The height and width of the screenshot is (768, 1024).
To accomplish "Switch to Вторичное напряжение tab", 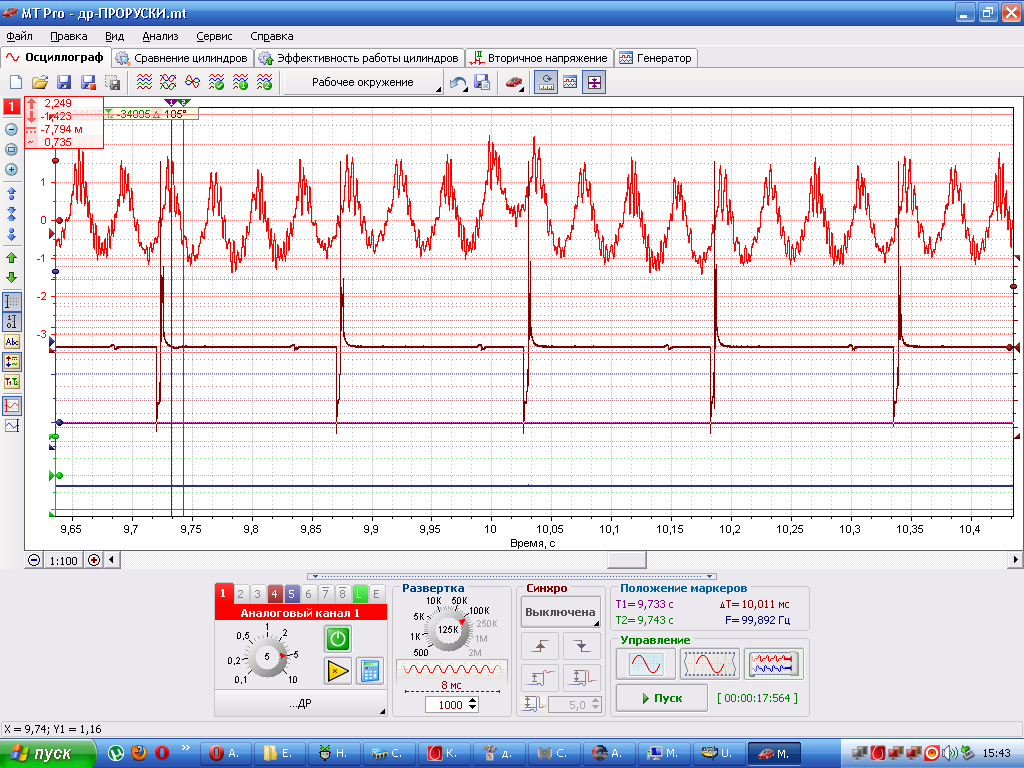I will point(539,58).
